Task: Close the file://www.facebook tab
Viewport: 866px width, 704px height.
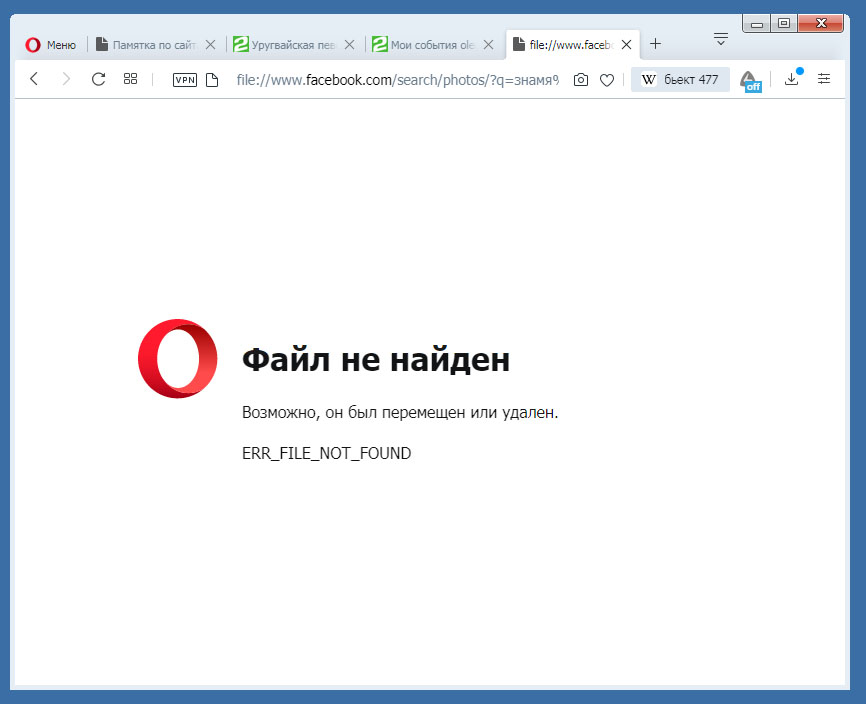Action: [626, 45]
